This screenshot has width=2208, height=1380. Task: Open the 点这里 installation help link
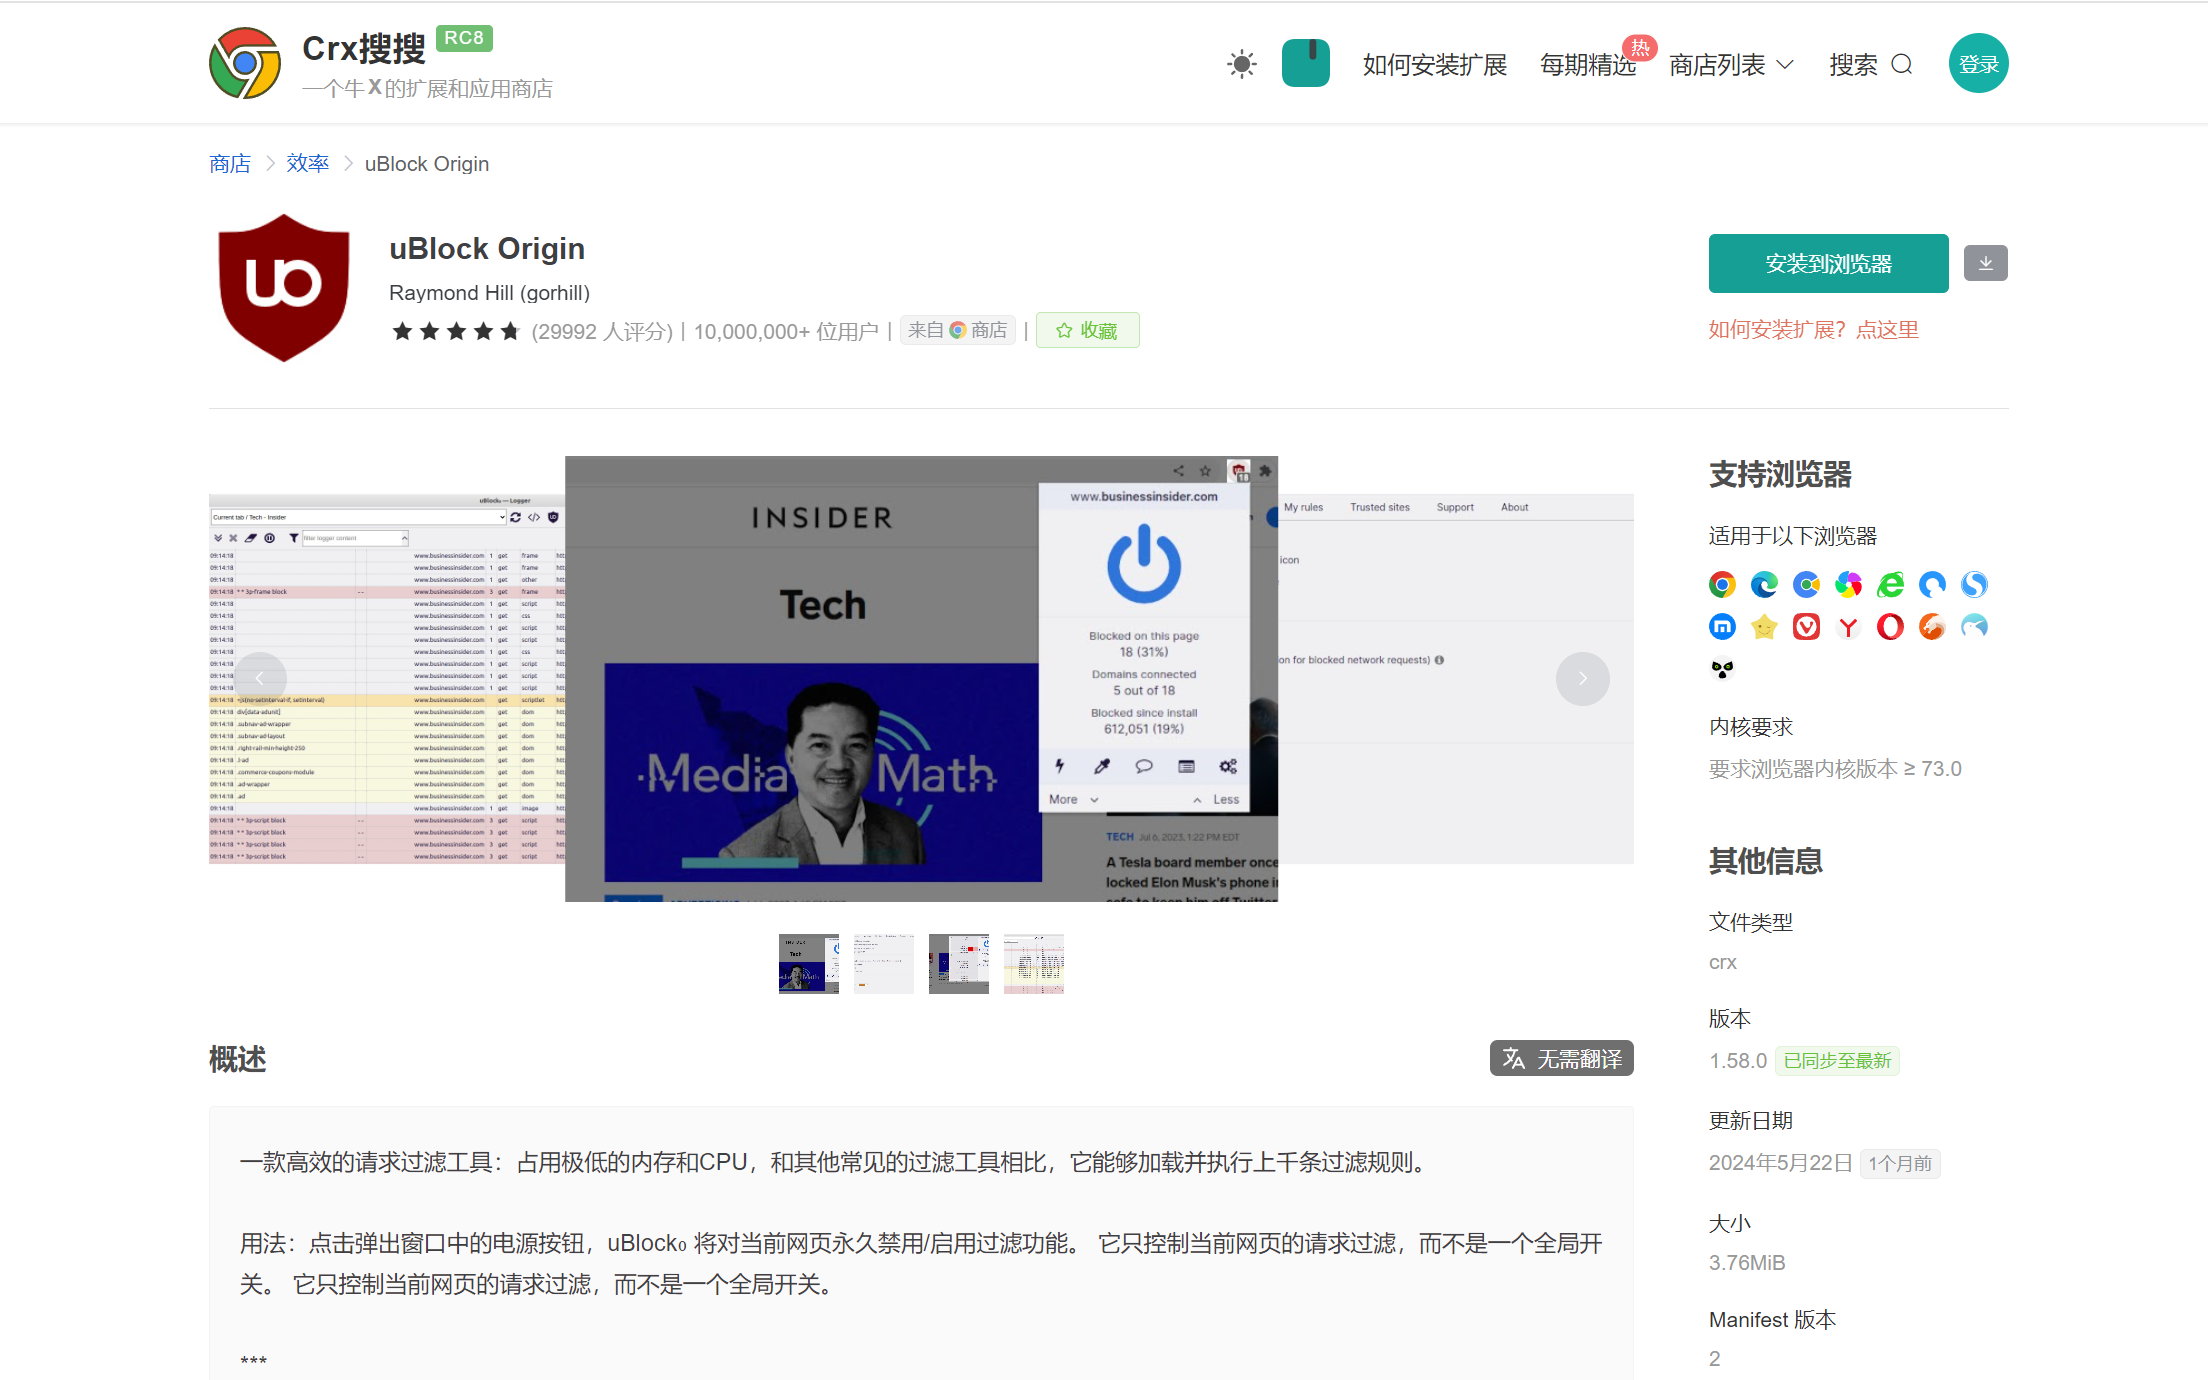click(x=1887, y=329)
